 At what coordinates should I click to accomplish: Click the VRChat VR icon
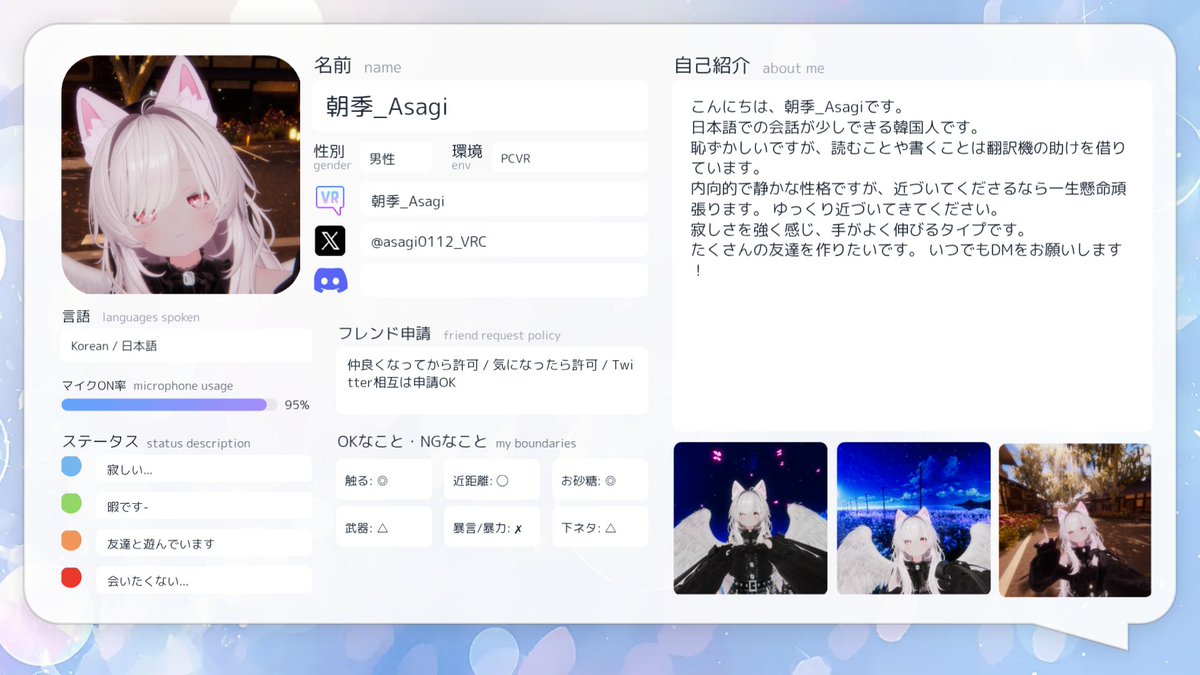330,200
